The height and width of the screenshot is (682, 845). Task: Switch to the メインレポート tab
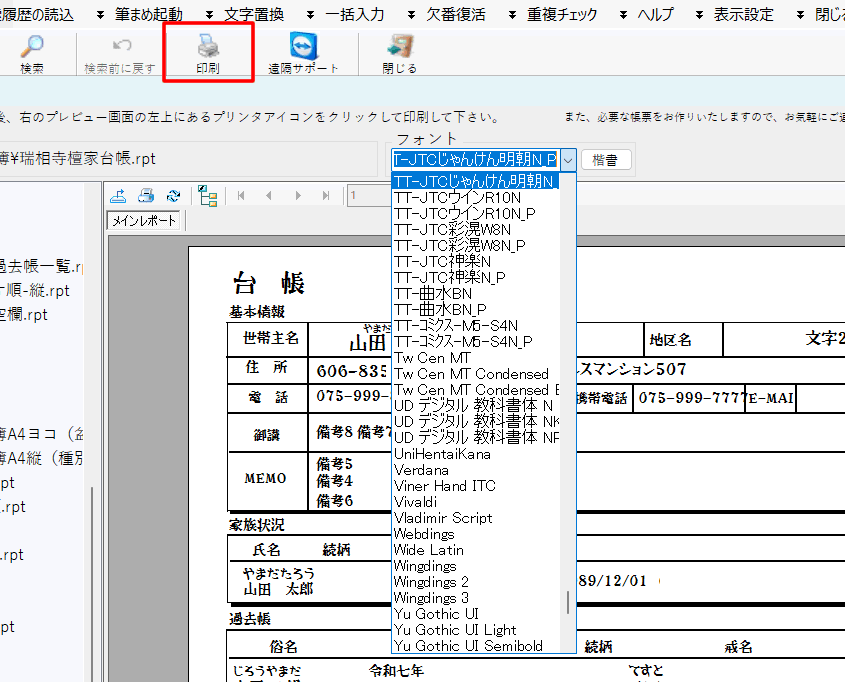click(144, 221)
